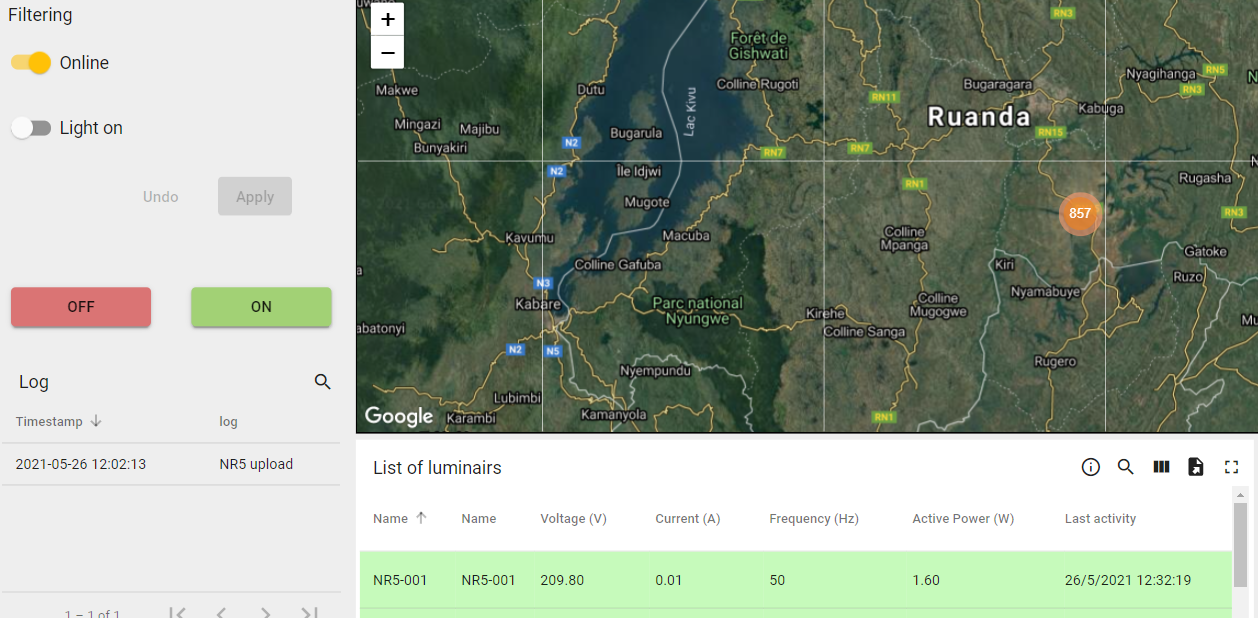Click the 26/5/2021 12:32:19 cell
Screen dimensions: 1258x618
(1128, 580)
